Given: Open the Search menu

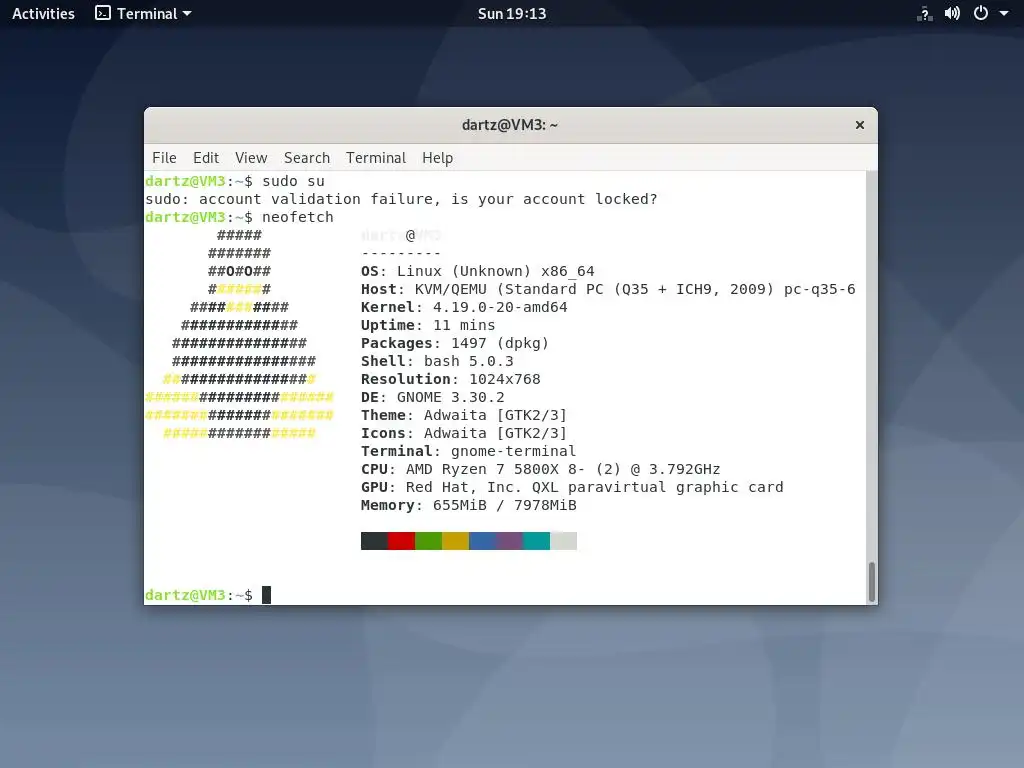Looking at the screenshot, I should [x=306, y=158].
